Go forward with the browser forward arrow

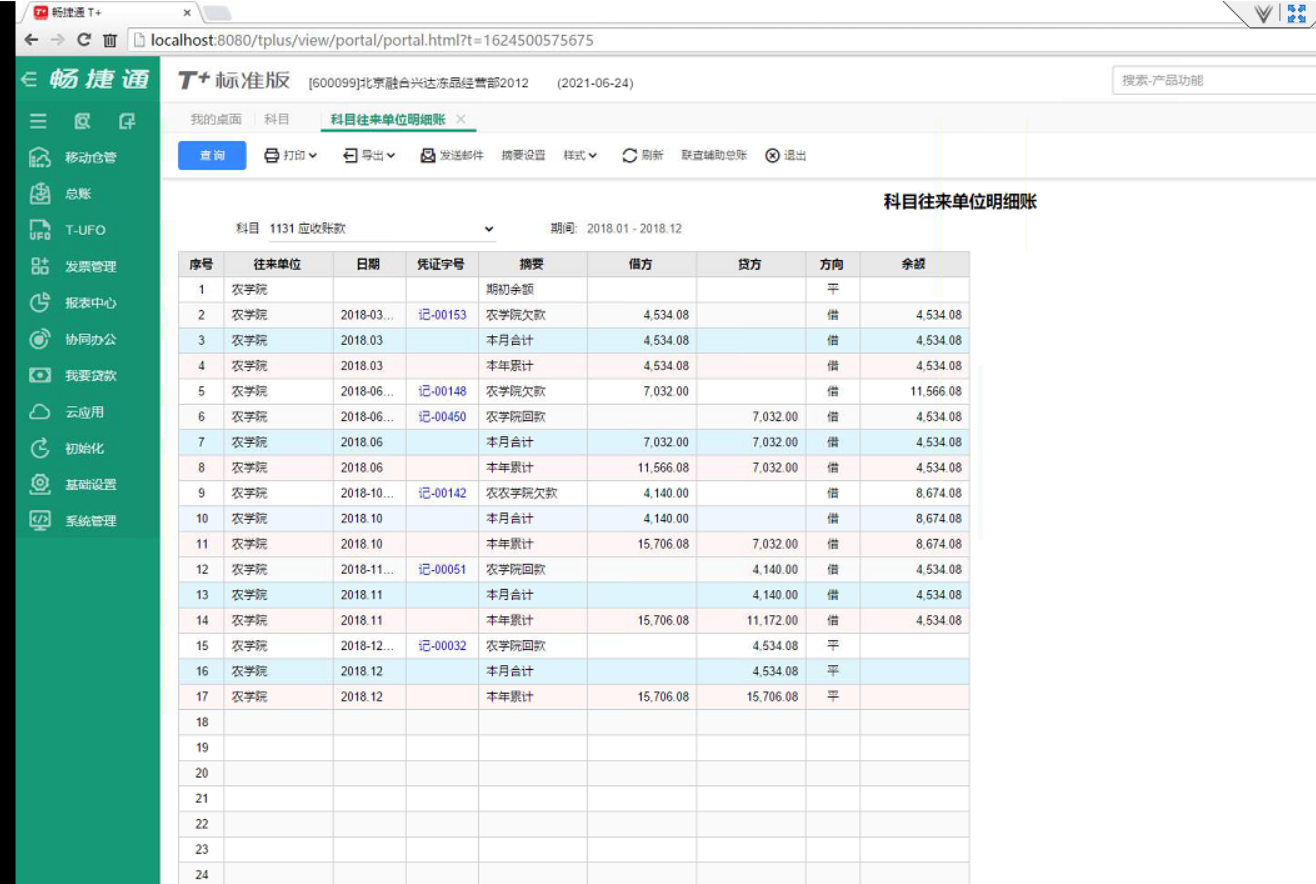pos(57,41)
